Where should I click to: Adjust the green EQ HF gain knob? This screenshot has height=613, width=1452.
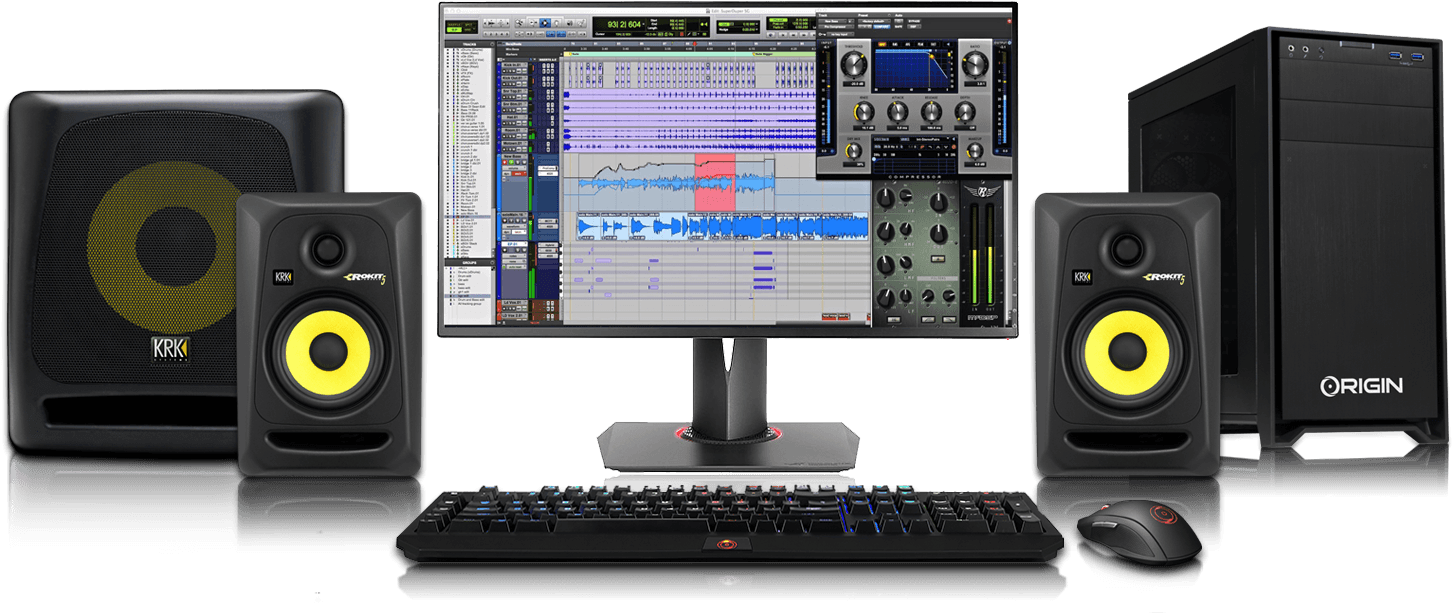pos(885,198)
